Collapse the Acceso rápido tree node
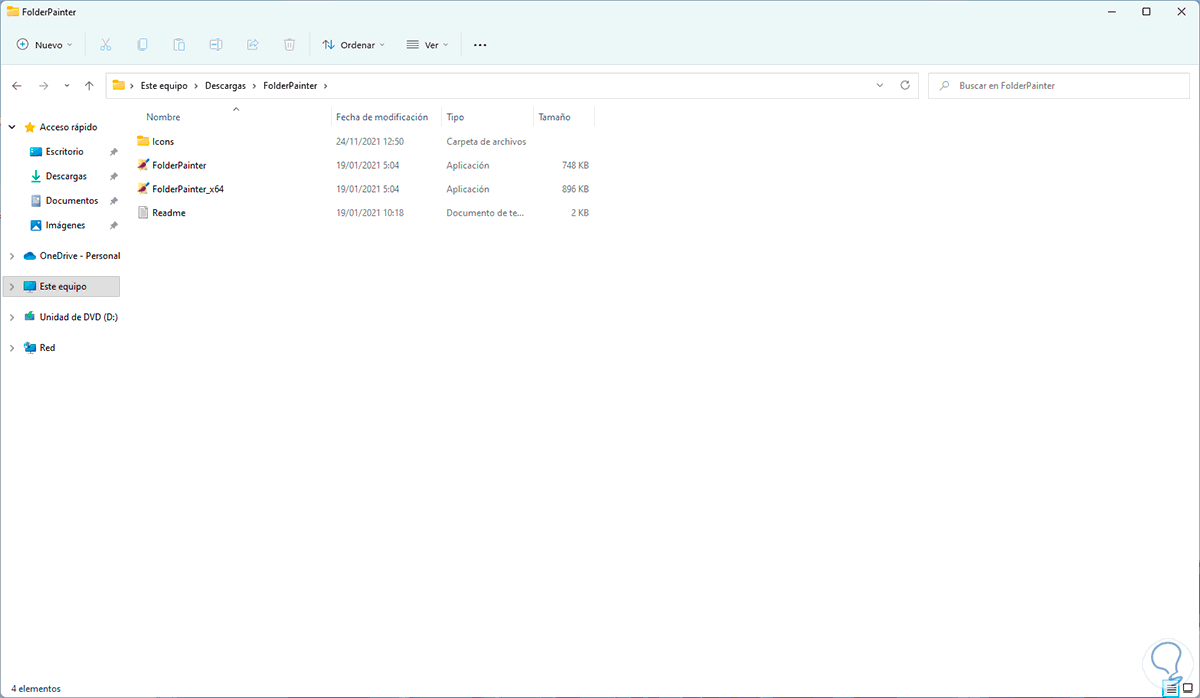 coord(12,127)
